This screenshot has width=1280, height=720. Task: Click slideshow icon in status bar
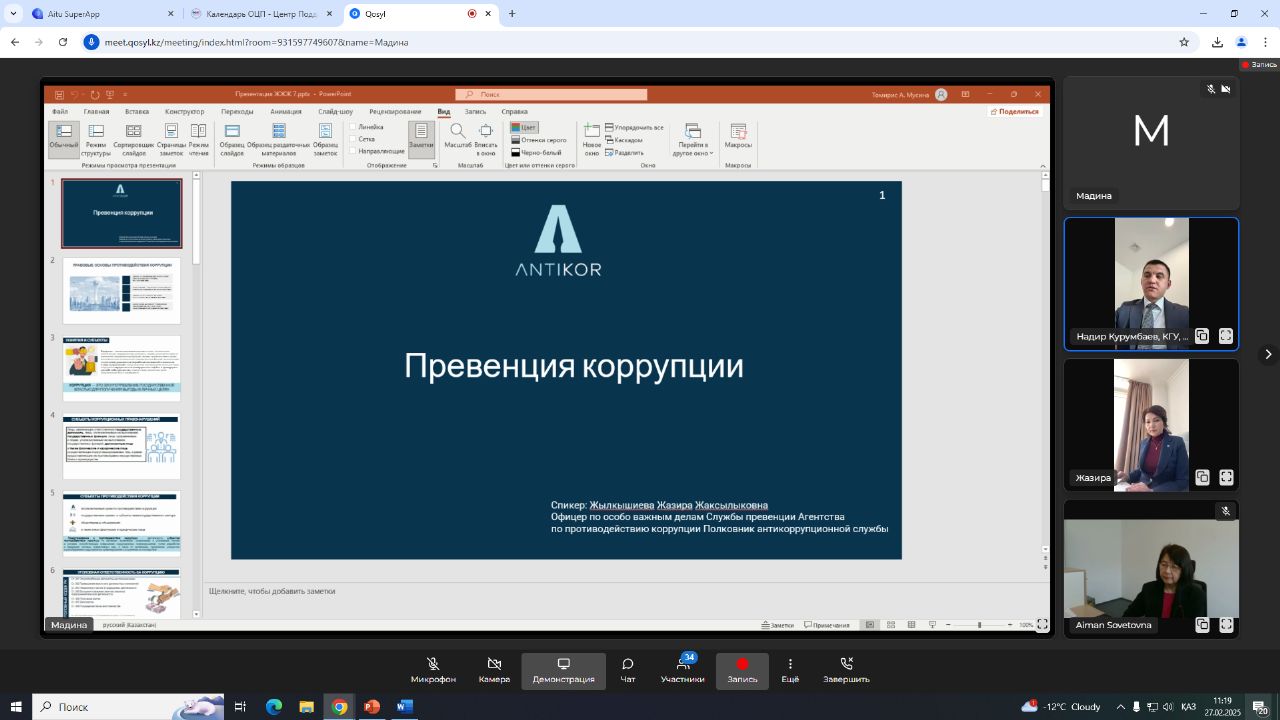click(932, 625)
